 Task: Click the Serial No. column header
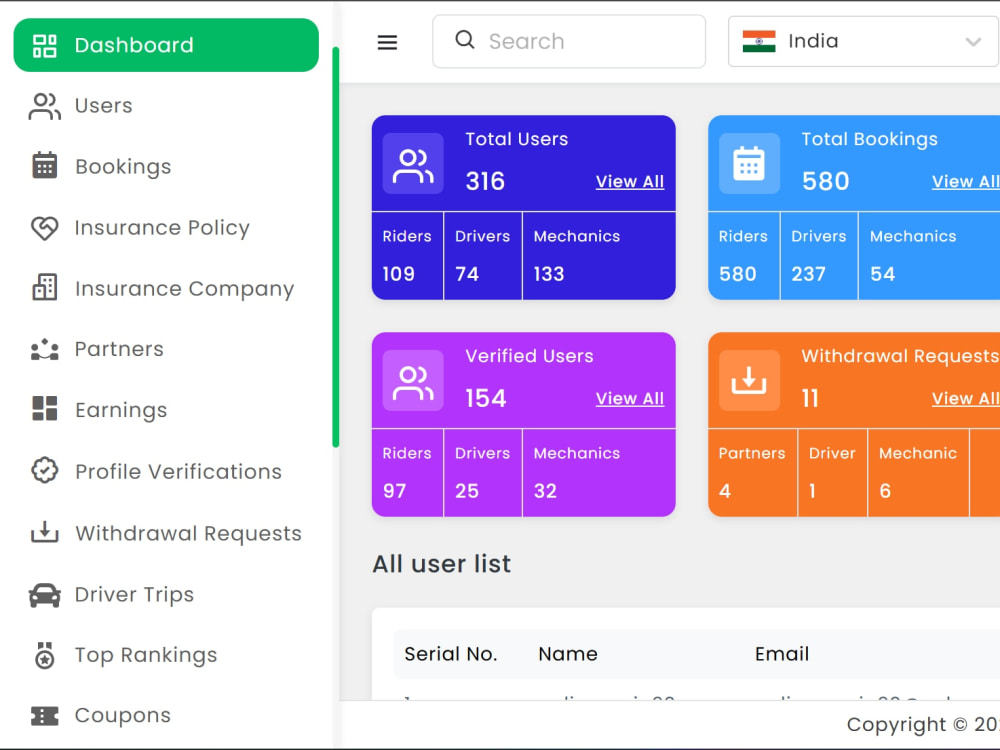[x=451, y=654]
